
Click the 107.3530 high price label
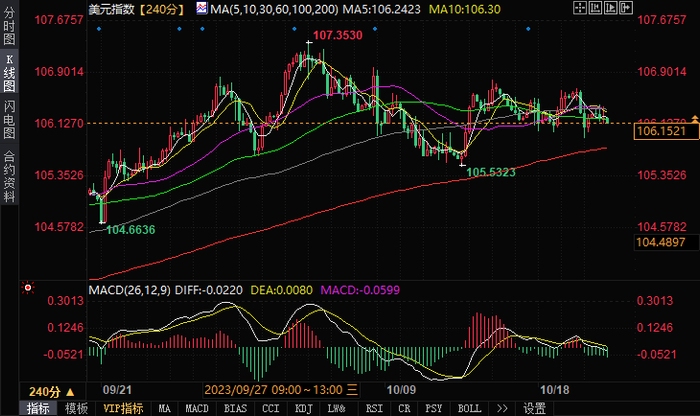(338, 35)
